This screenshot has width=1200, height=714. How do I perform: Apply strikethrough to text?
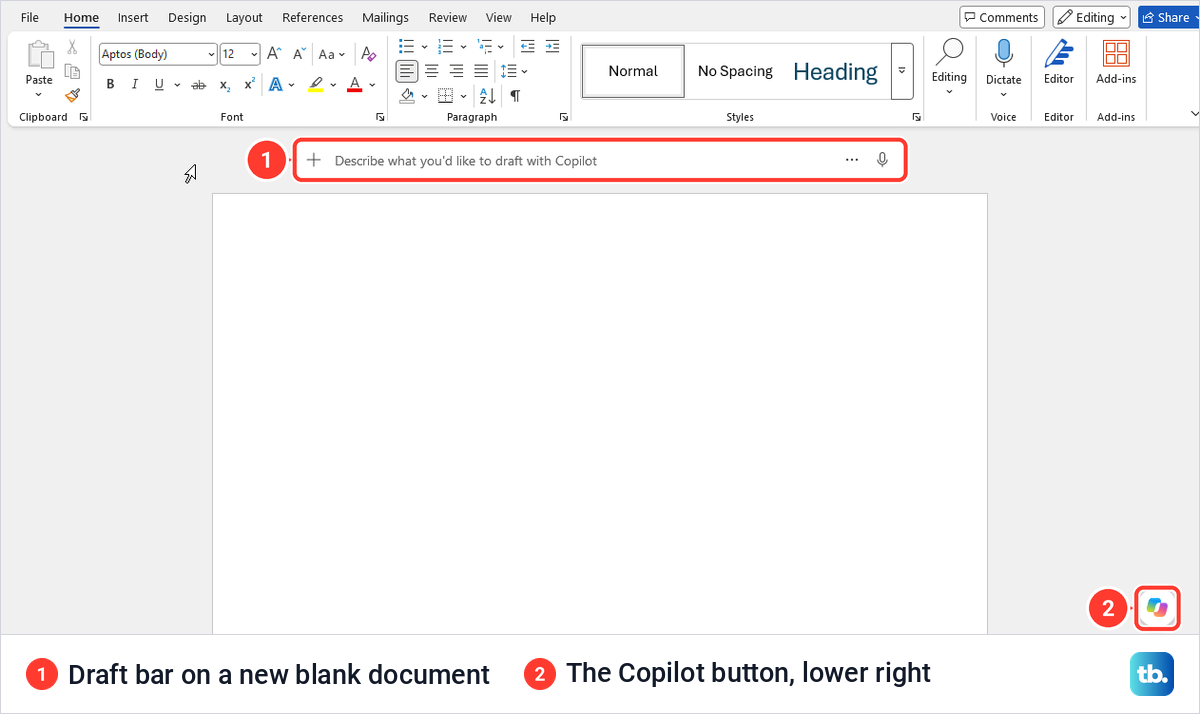point(198,85)
